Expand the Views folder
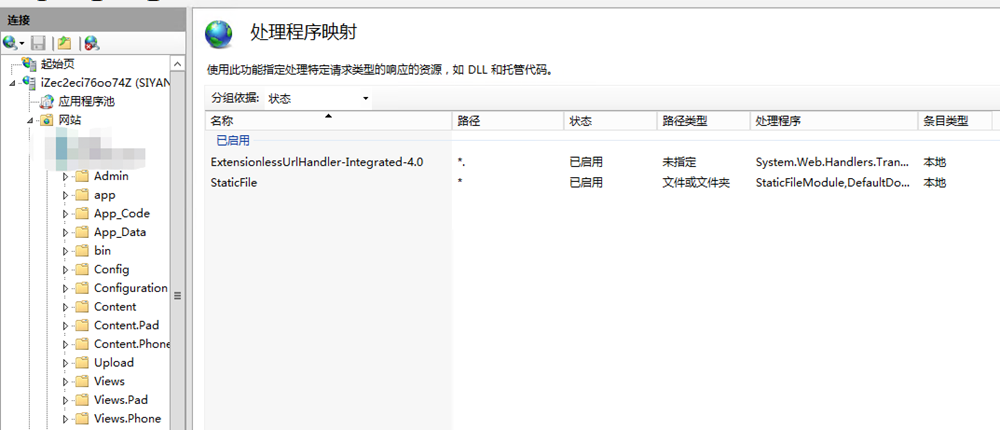Screen dimensions: 1000x430 65,382
